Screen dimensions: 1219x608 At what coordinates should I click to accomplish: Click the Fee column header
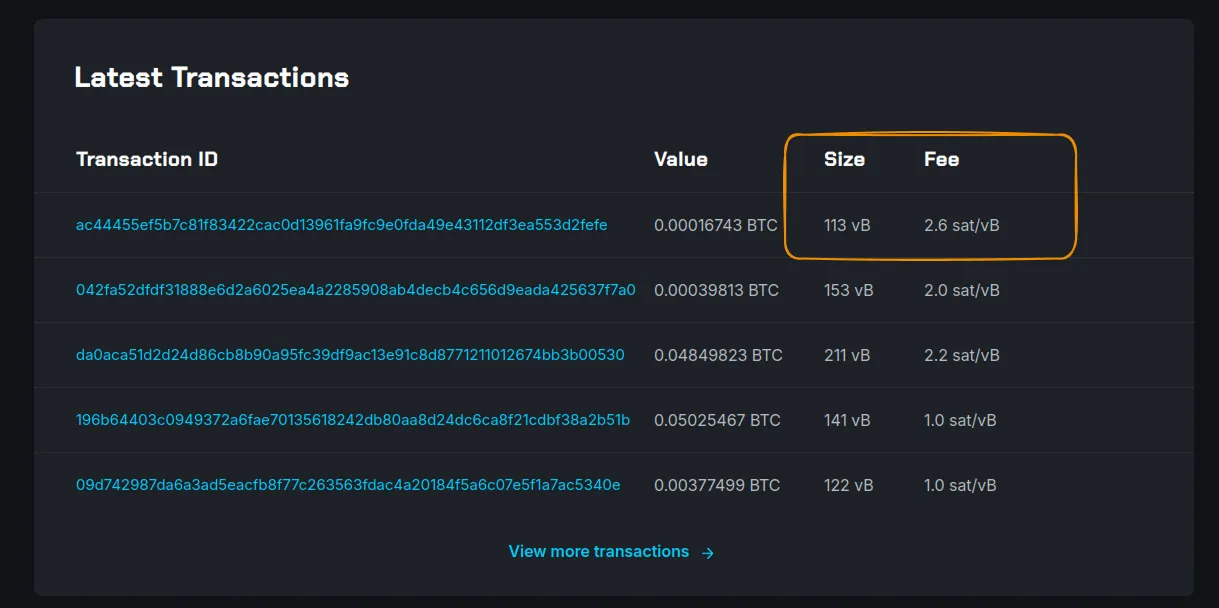[940, 158]
